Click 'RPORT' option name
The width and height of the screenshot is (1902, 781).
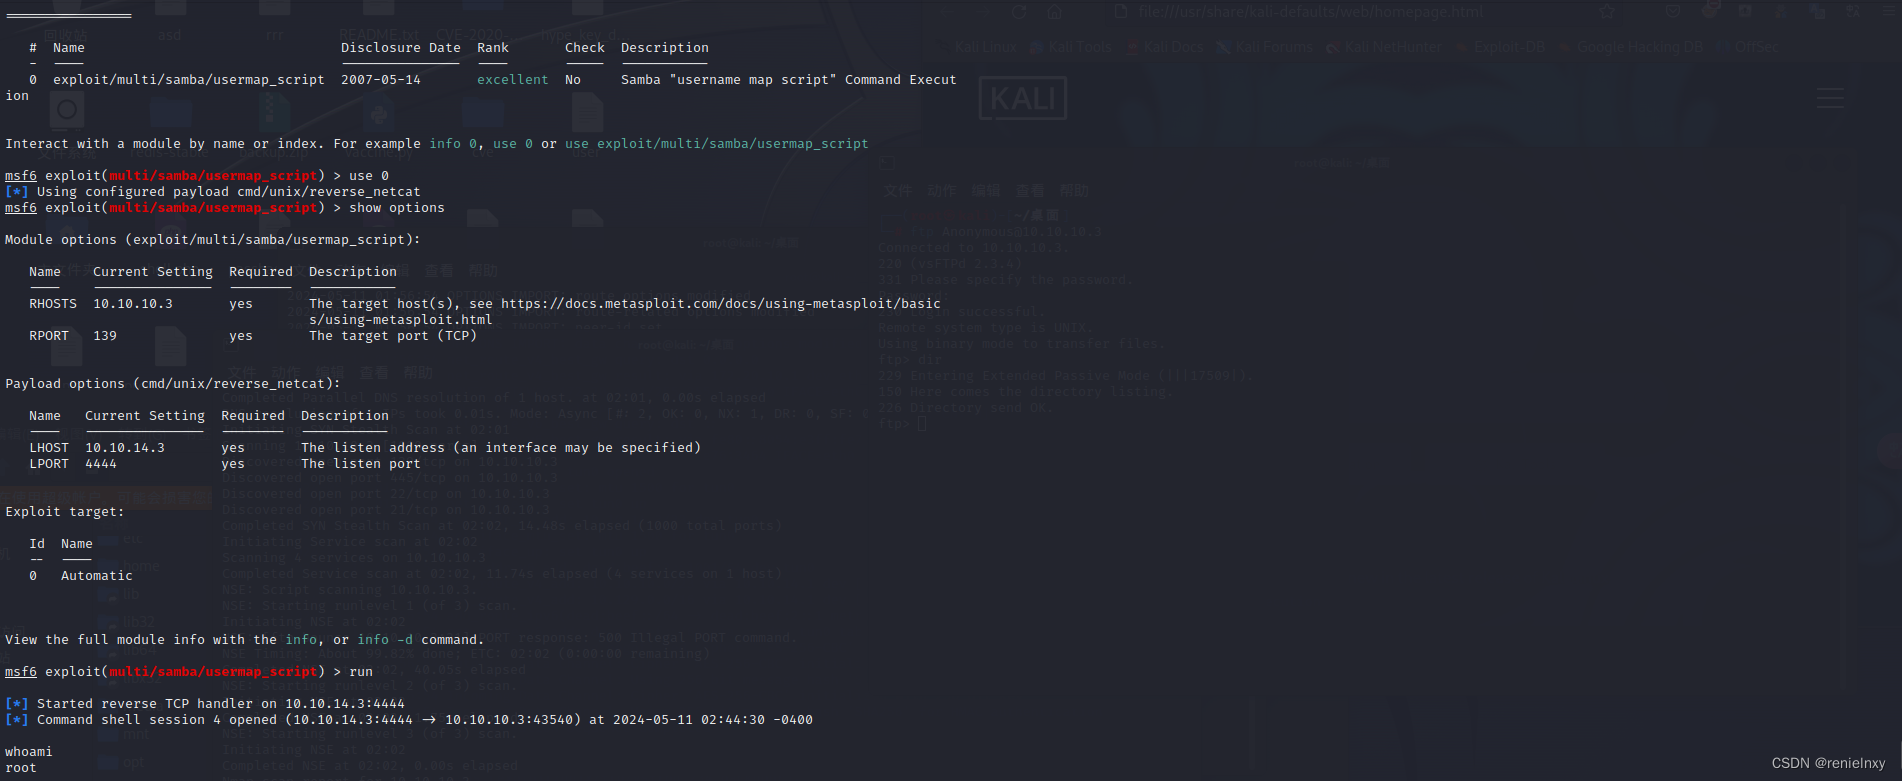tap(49, 336)
